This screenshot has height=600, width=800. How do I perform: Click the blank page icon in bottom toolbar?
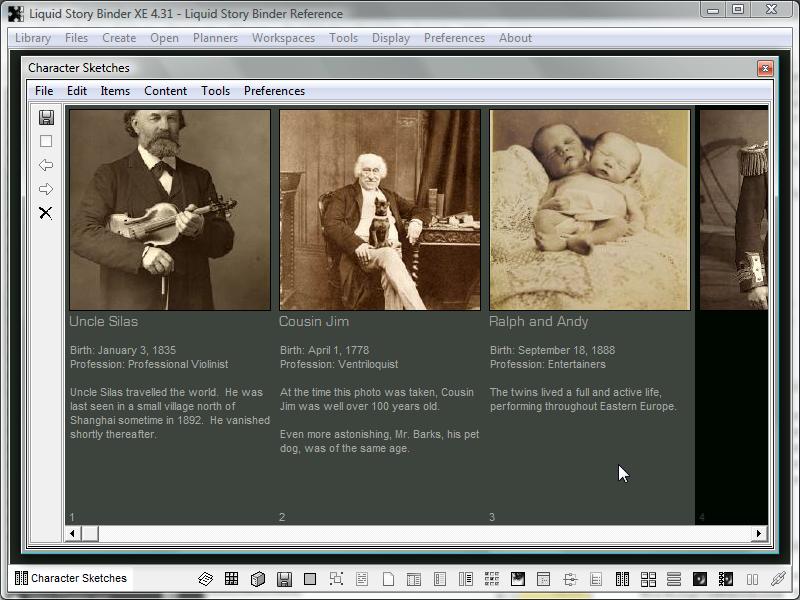[x=388, y=579]
